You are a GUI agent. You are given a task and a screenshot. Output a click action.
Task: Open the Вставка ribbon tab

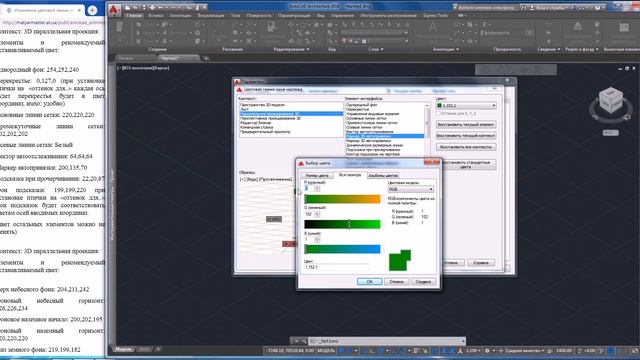[x=156, y=16]
